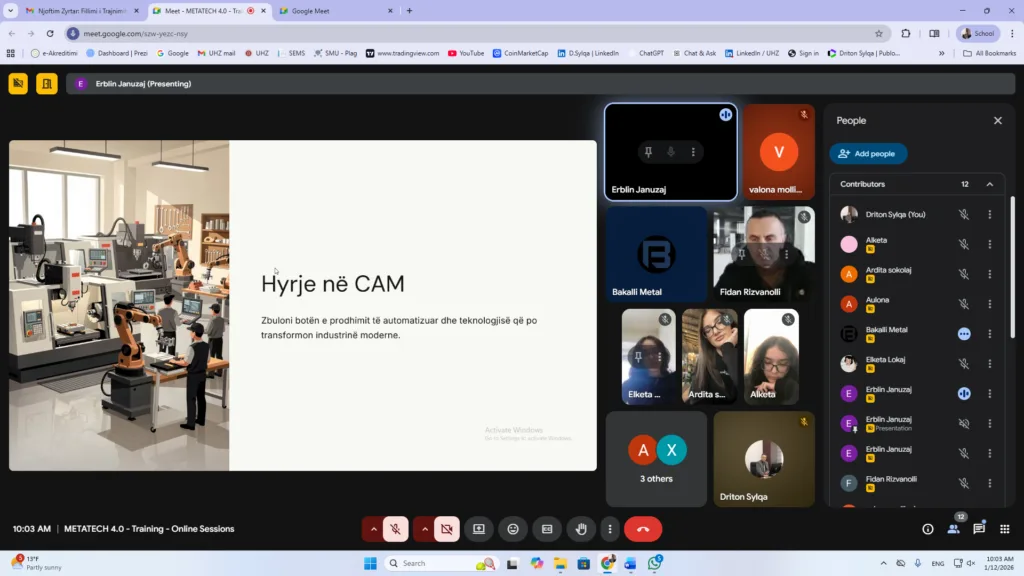Collapse the Contributors list
This screenshot has height=576, width=1024.
coord(990,184)
